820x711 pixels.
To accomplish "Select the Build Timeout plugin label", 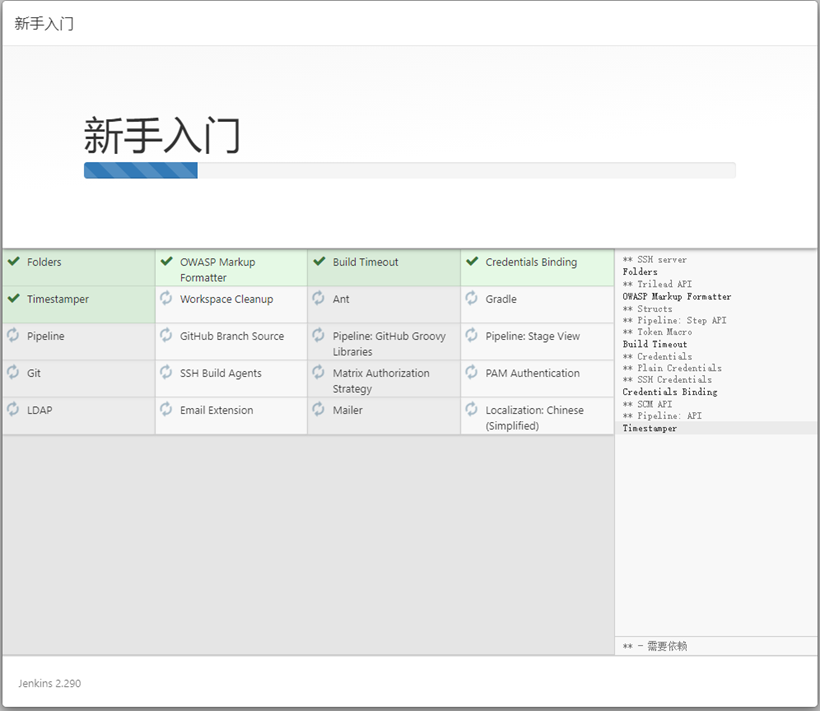I will (366, 262).
